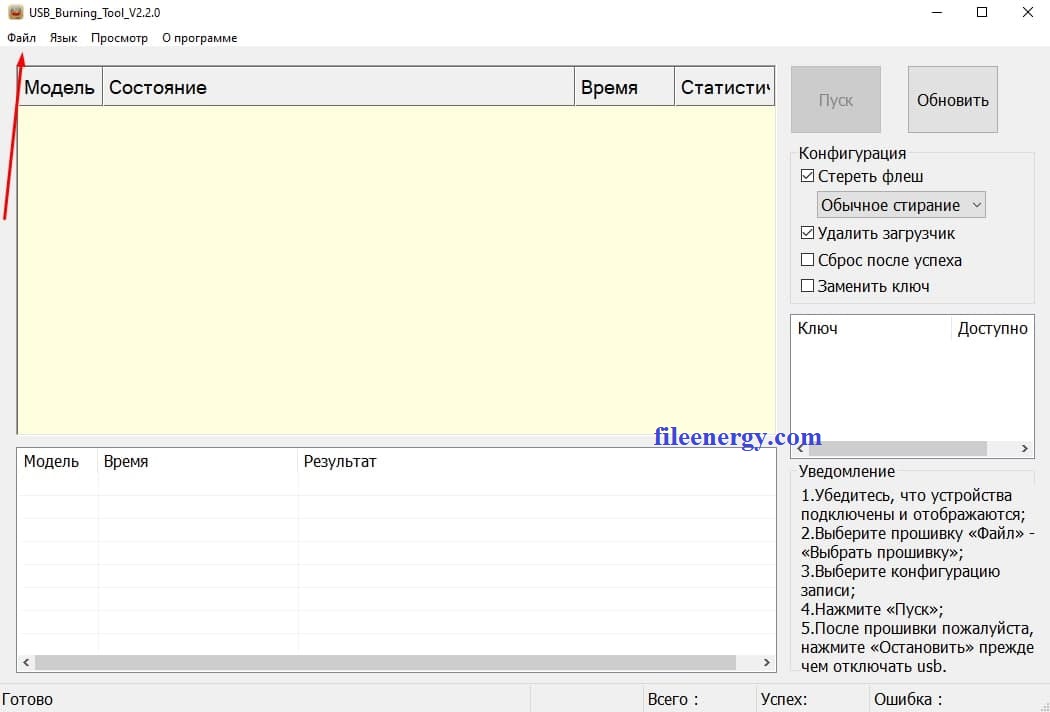Image resolution: width=1050 pixels, height=712 pixels.
Task: Click the Модель header in device table
Action: click(60, 87)
